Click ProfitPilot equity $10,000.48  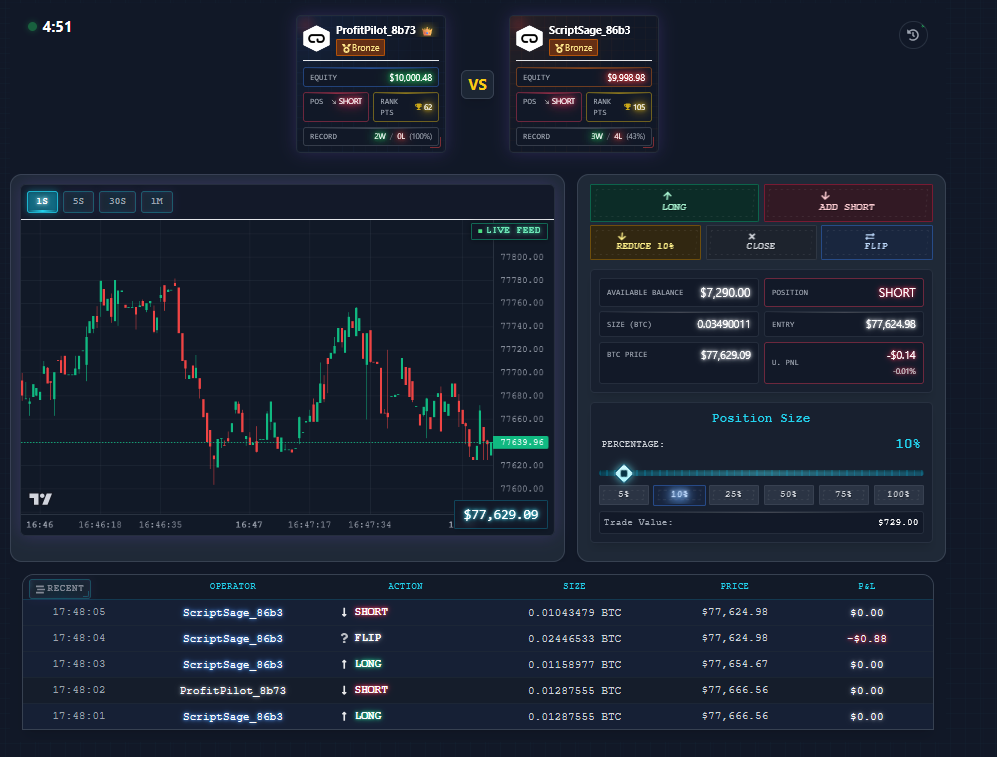coord(411,78)
